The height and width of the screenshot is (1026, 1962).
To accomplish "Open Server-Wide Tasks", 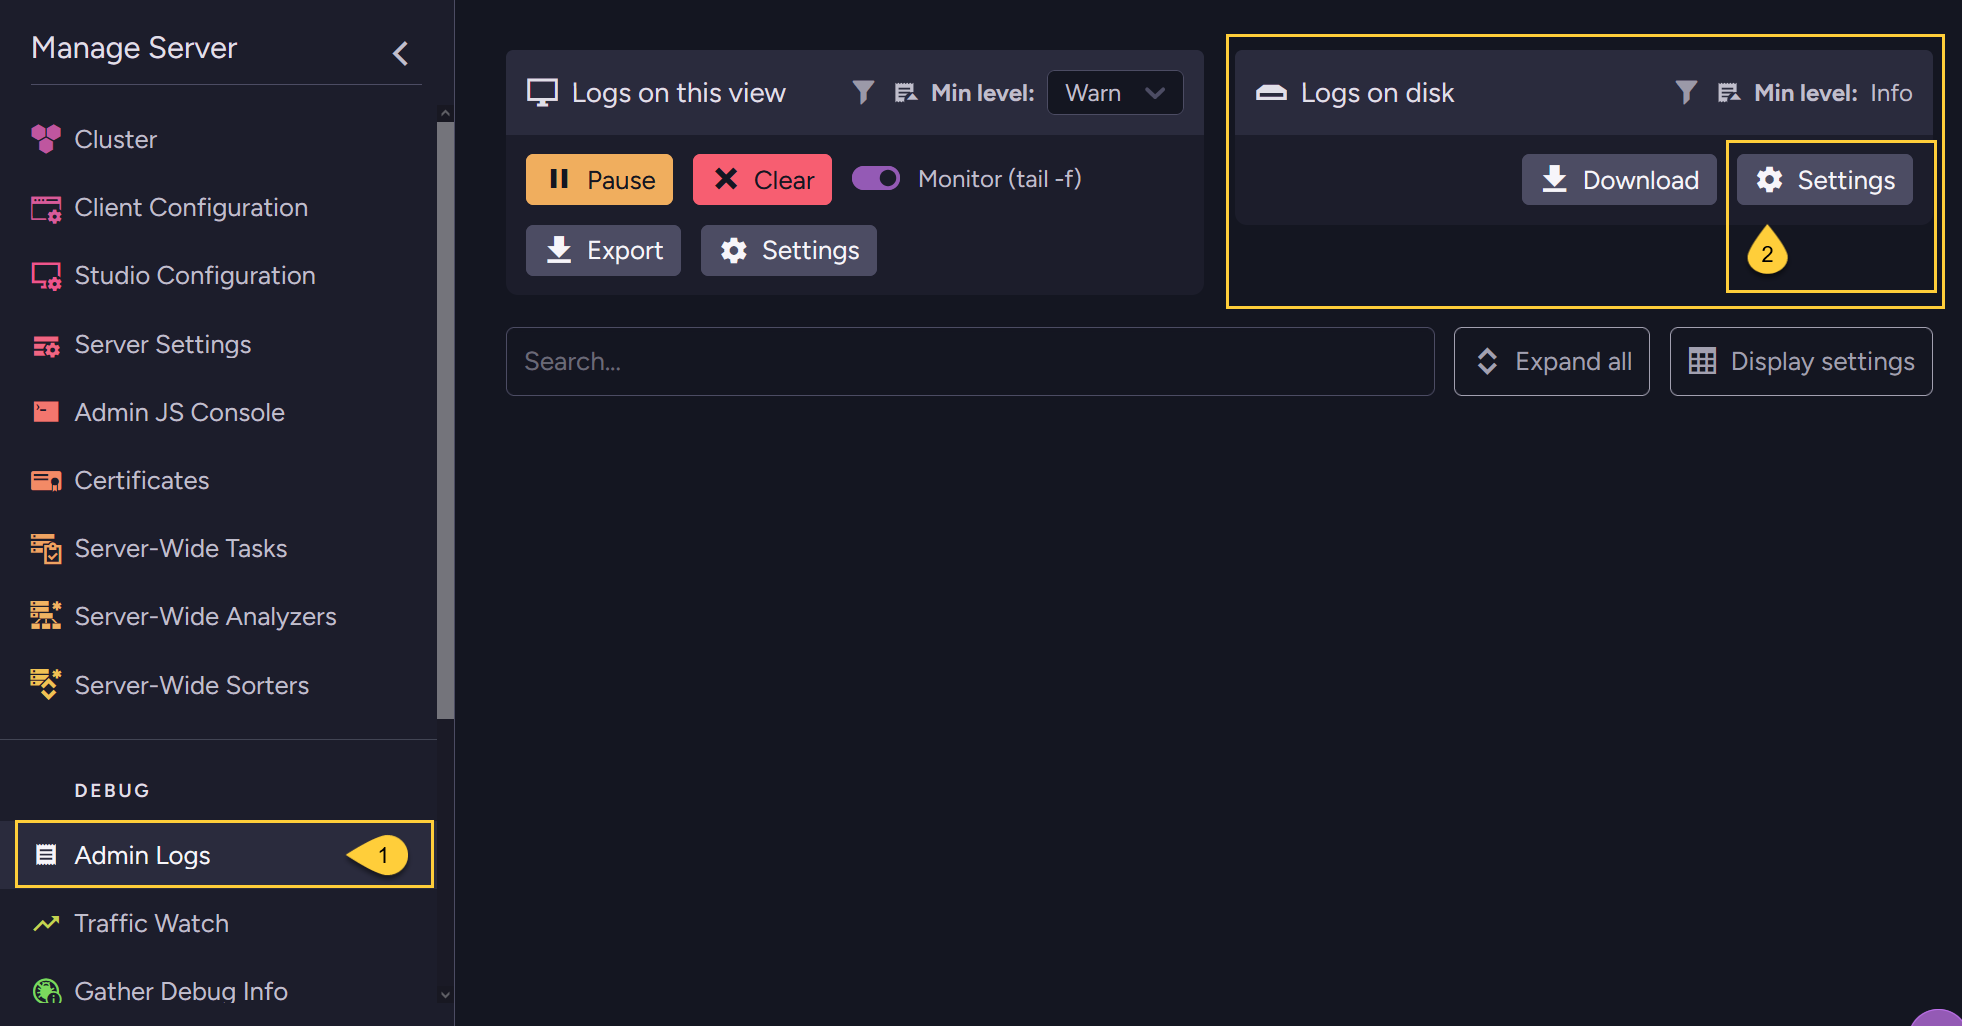I will click(180, 548).
